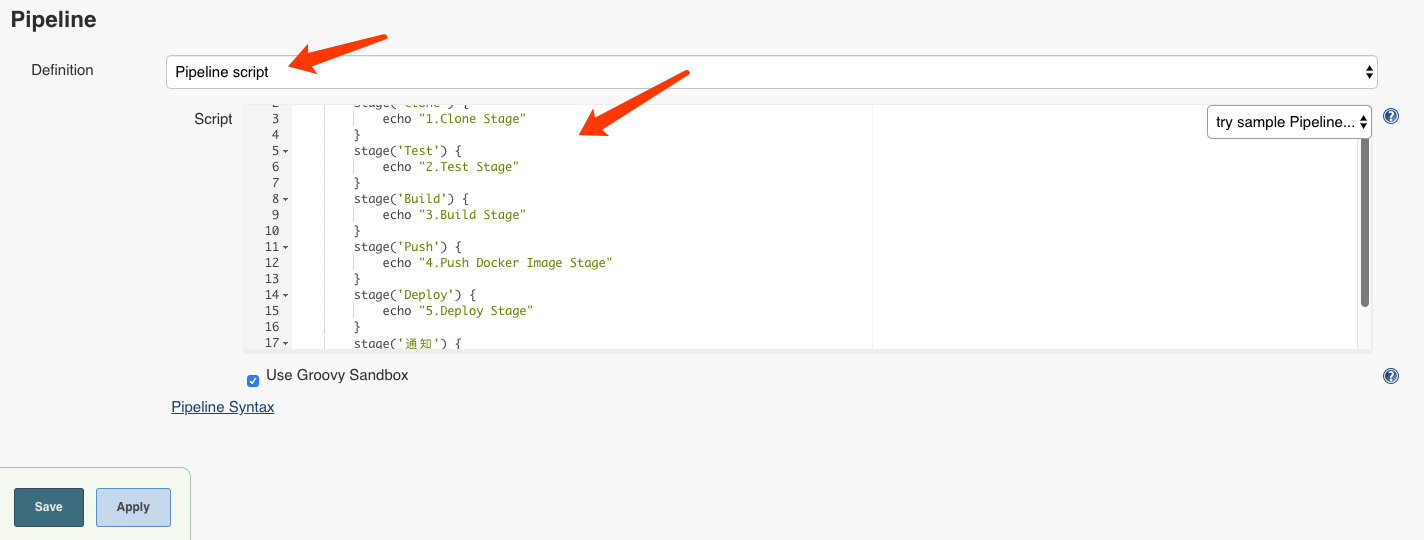1424x540 pixels.
Task: Click the script editor vertical scrollbar
Action: (1364, 220)
